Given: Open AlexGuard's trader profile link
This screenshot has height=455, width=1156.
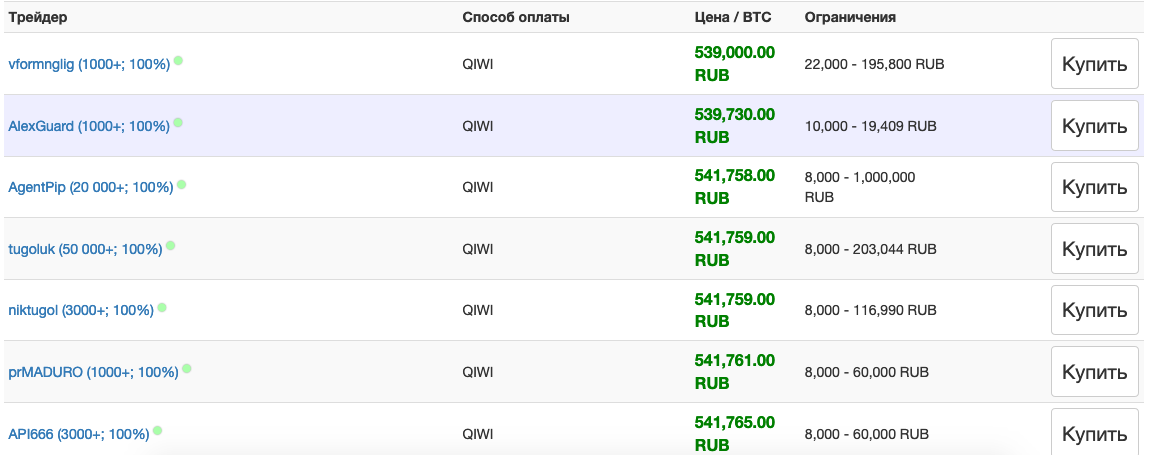Looking at the screenshot, I should tap(88, 127).
